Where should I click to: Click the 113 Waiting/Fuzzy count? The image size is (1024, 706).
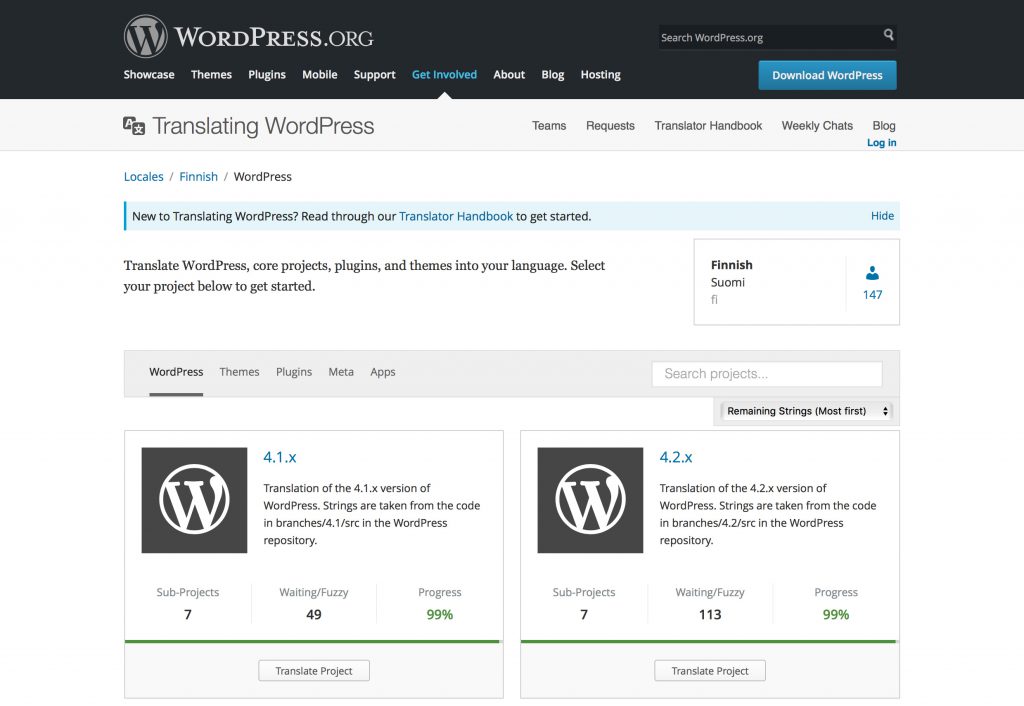(x=710, y=615)
